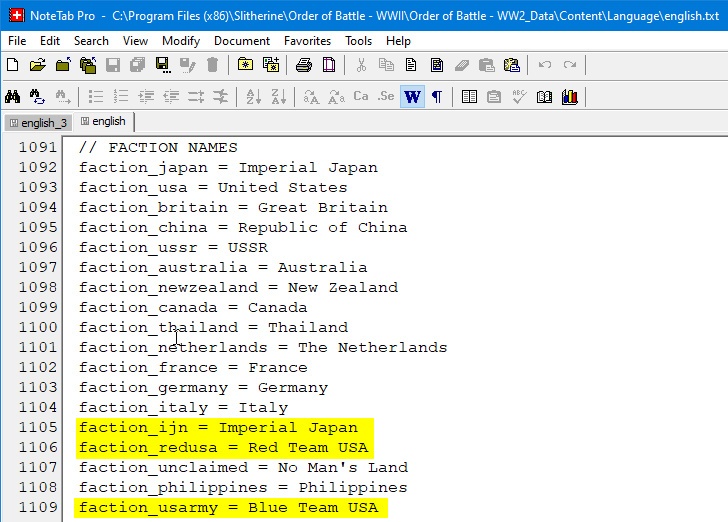
Task: Click the NoteTab Pro title bar icon
Action: (x=16, y=15)
